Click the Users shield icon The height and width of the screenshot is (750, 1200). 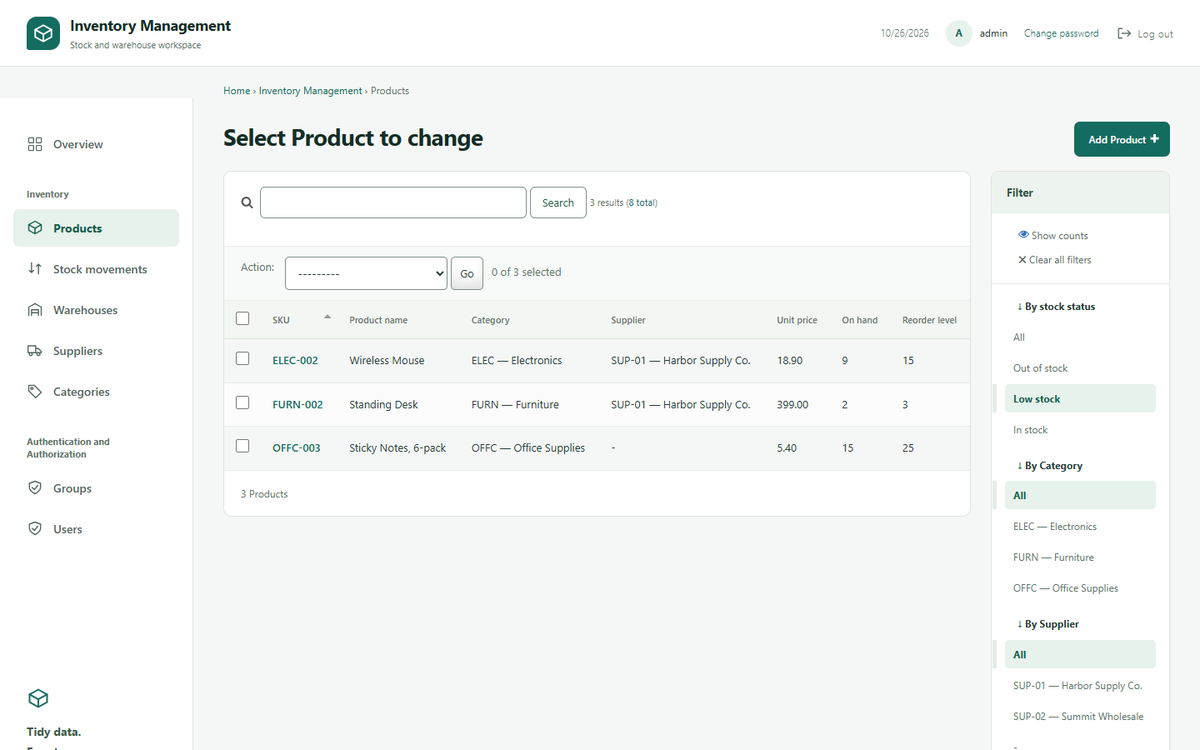click(x=35, y=529)
